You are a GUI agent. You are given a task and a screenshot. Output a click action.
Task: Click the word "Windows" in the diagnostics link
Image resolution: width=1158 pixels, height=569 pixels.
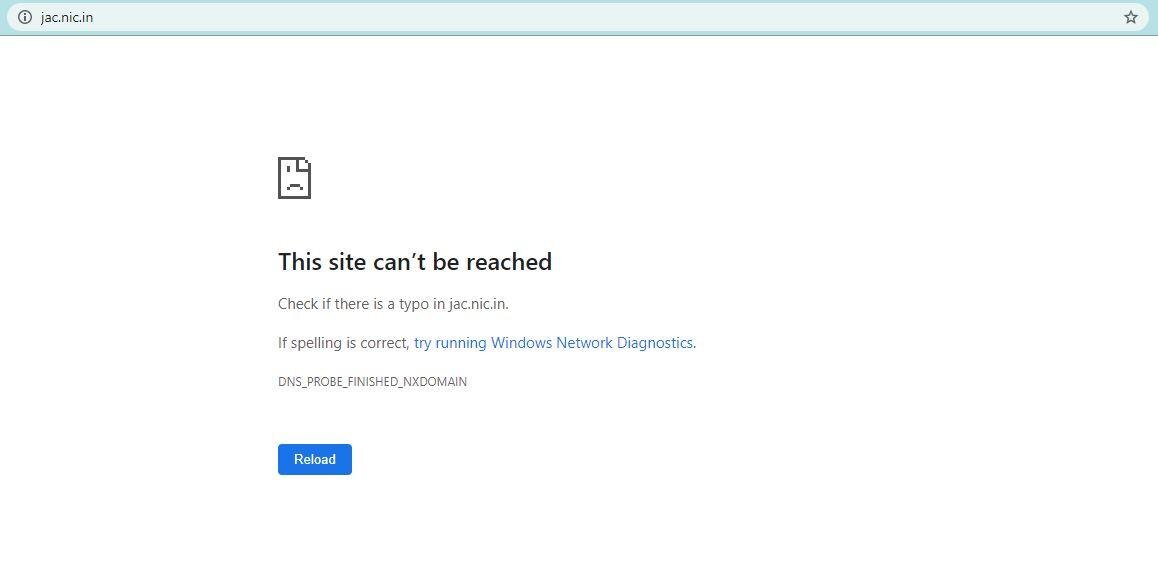click(x=521, y=343)
